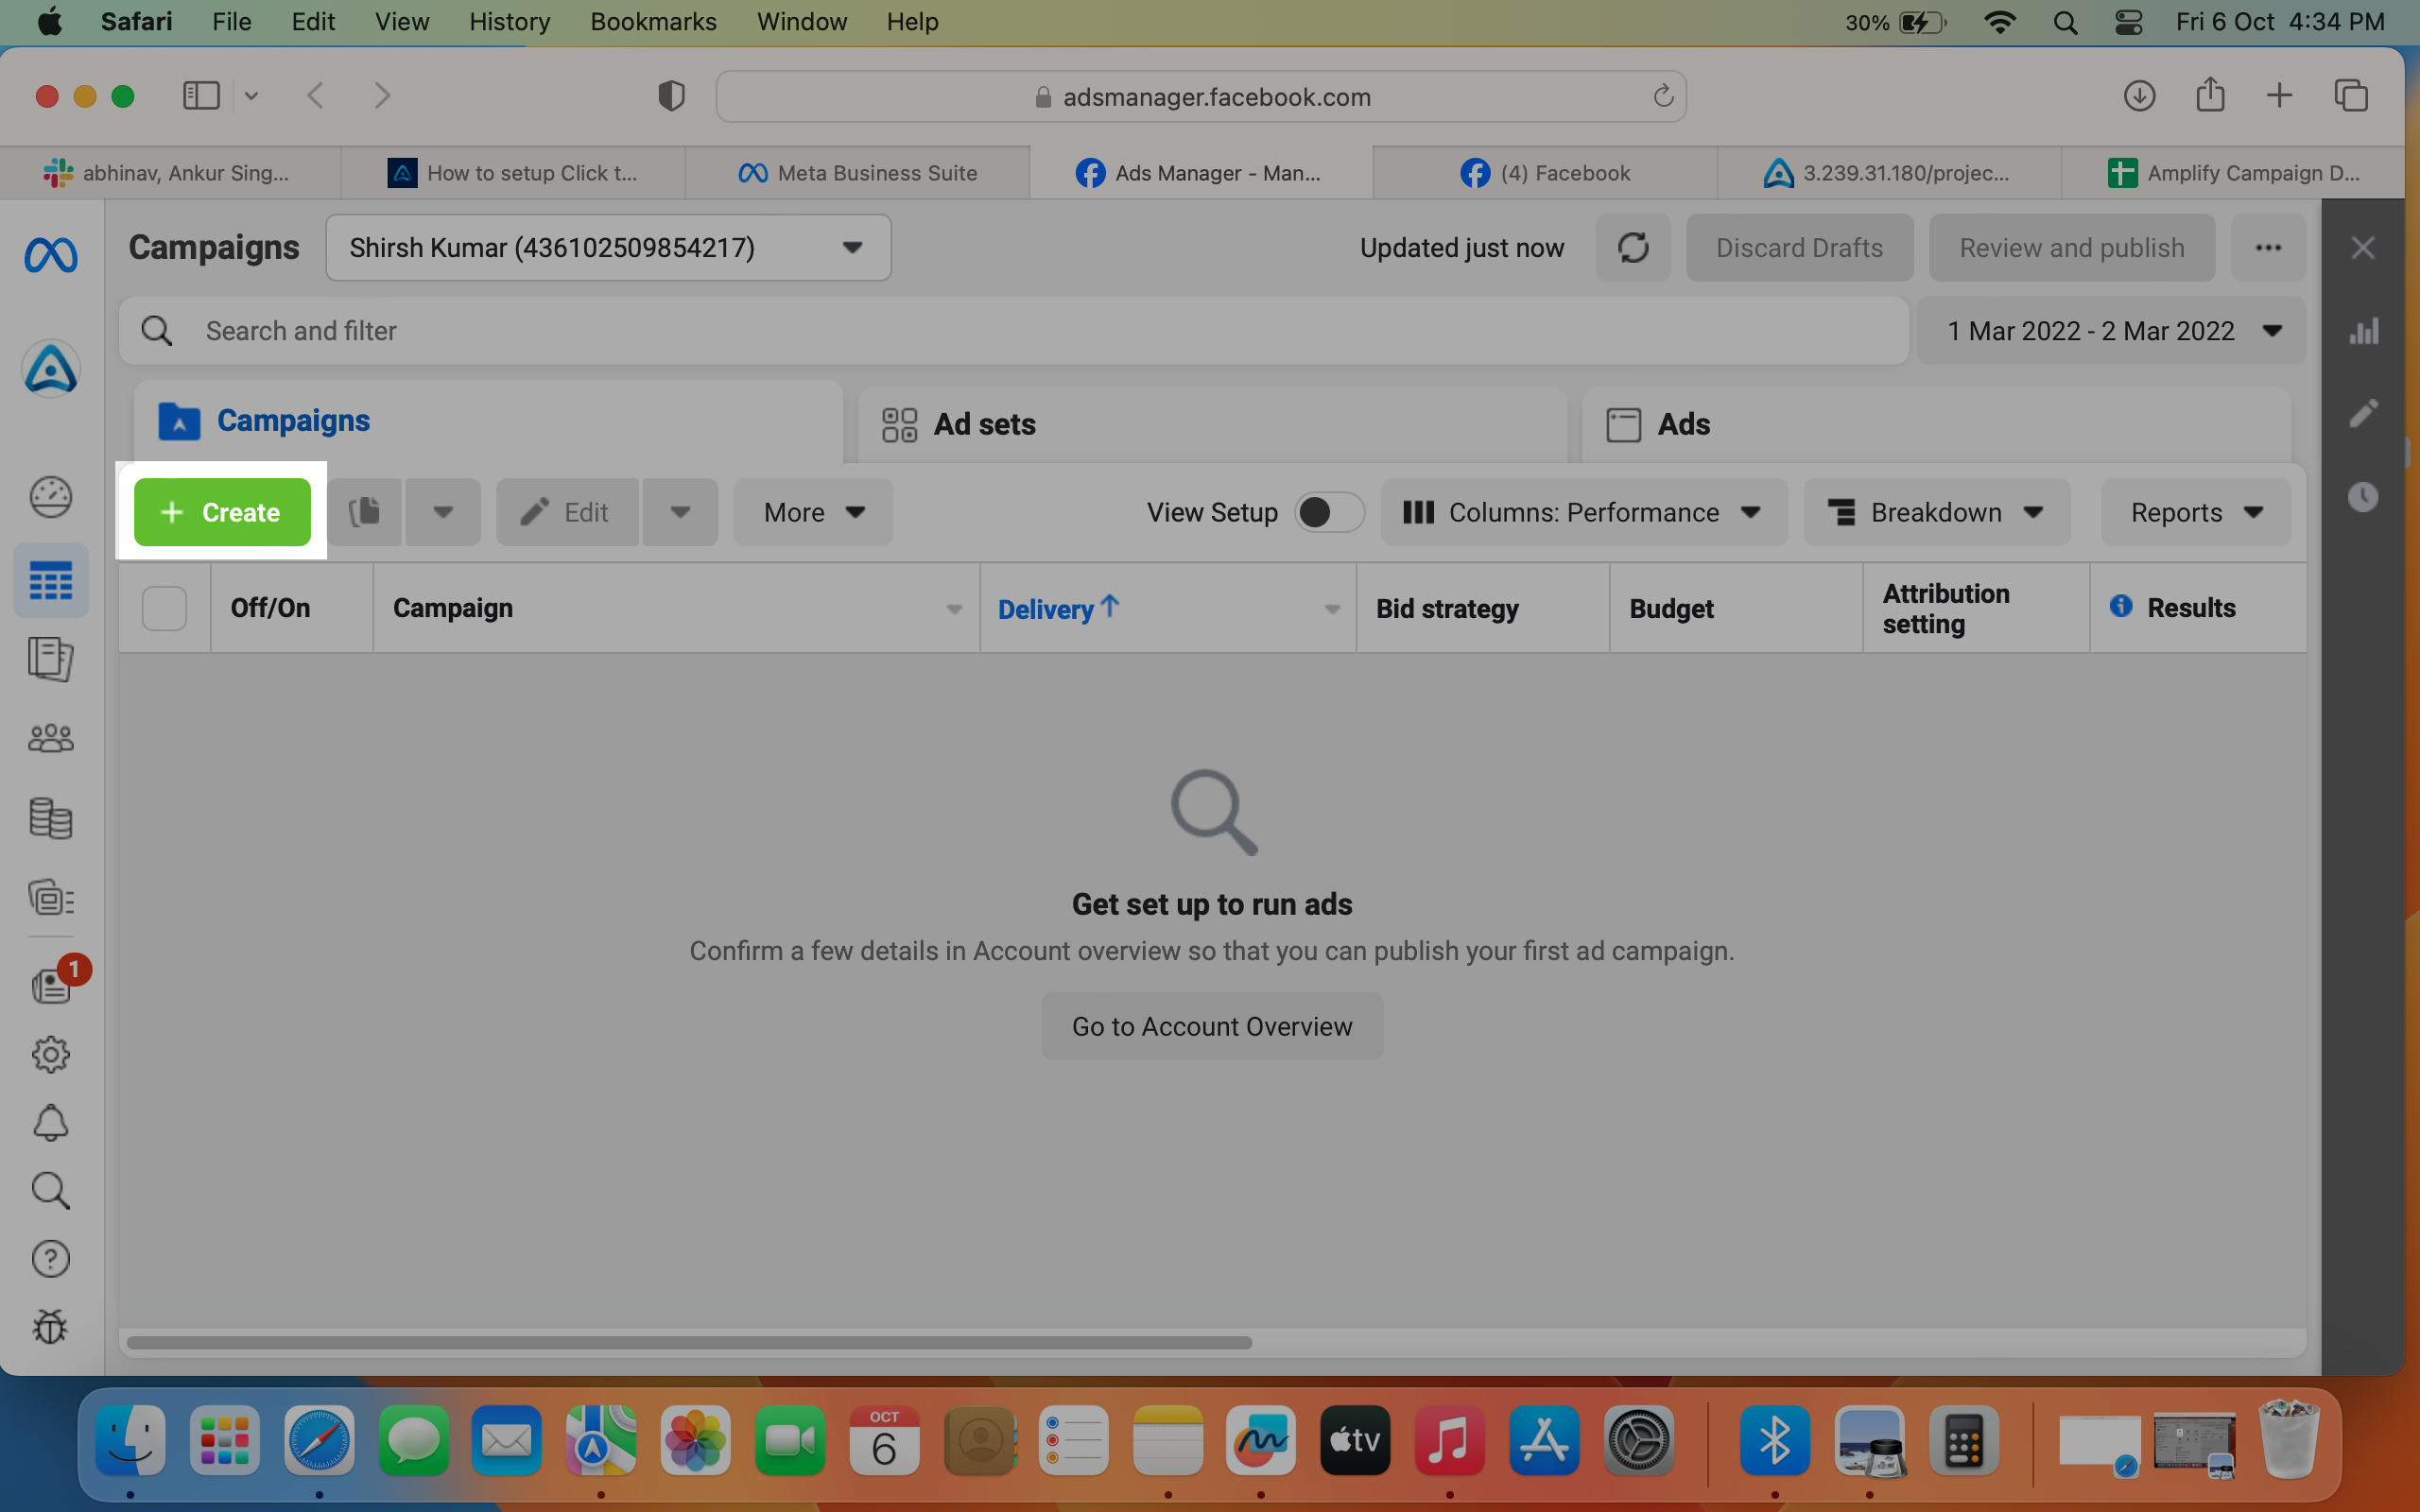Switch to the Ad sets tab
The image size is (2420, 1512).
[1212, 424]
